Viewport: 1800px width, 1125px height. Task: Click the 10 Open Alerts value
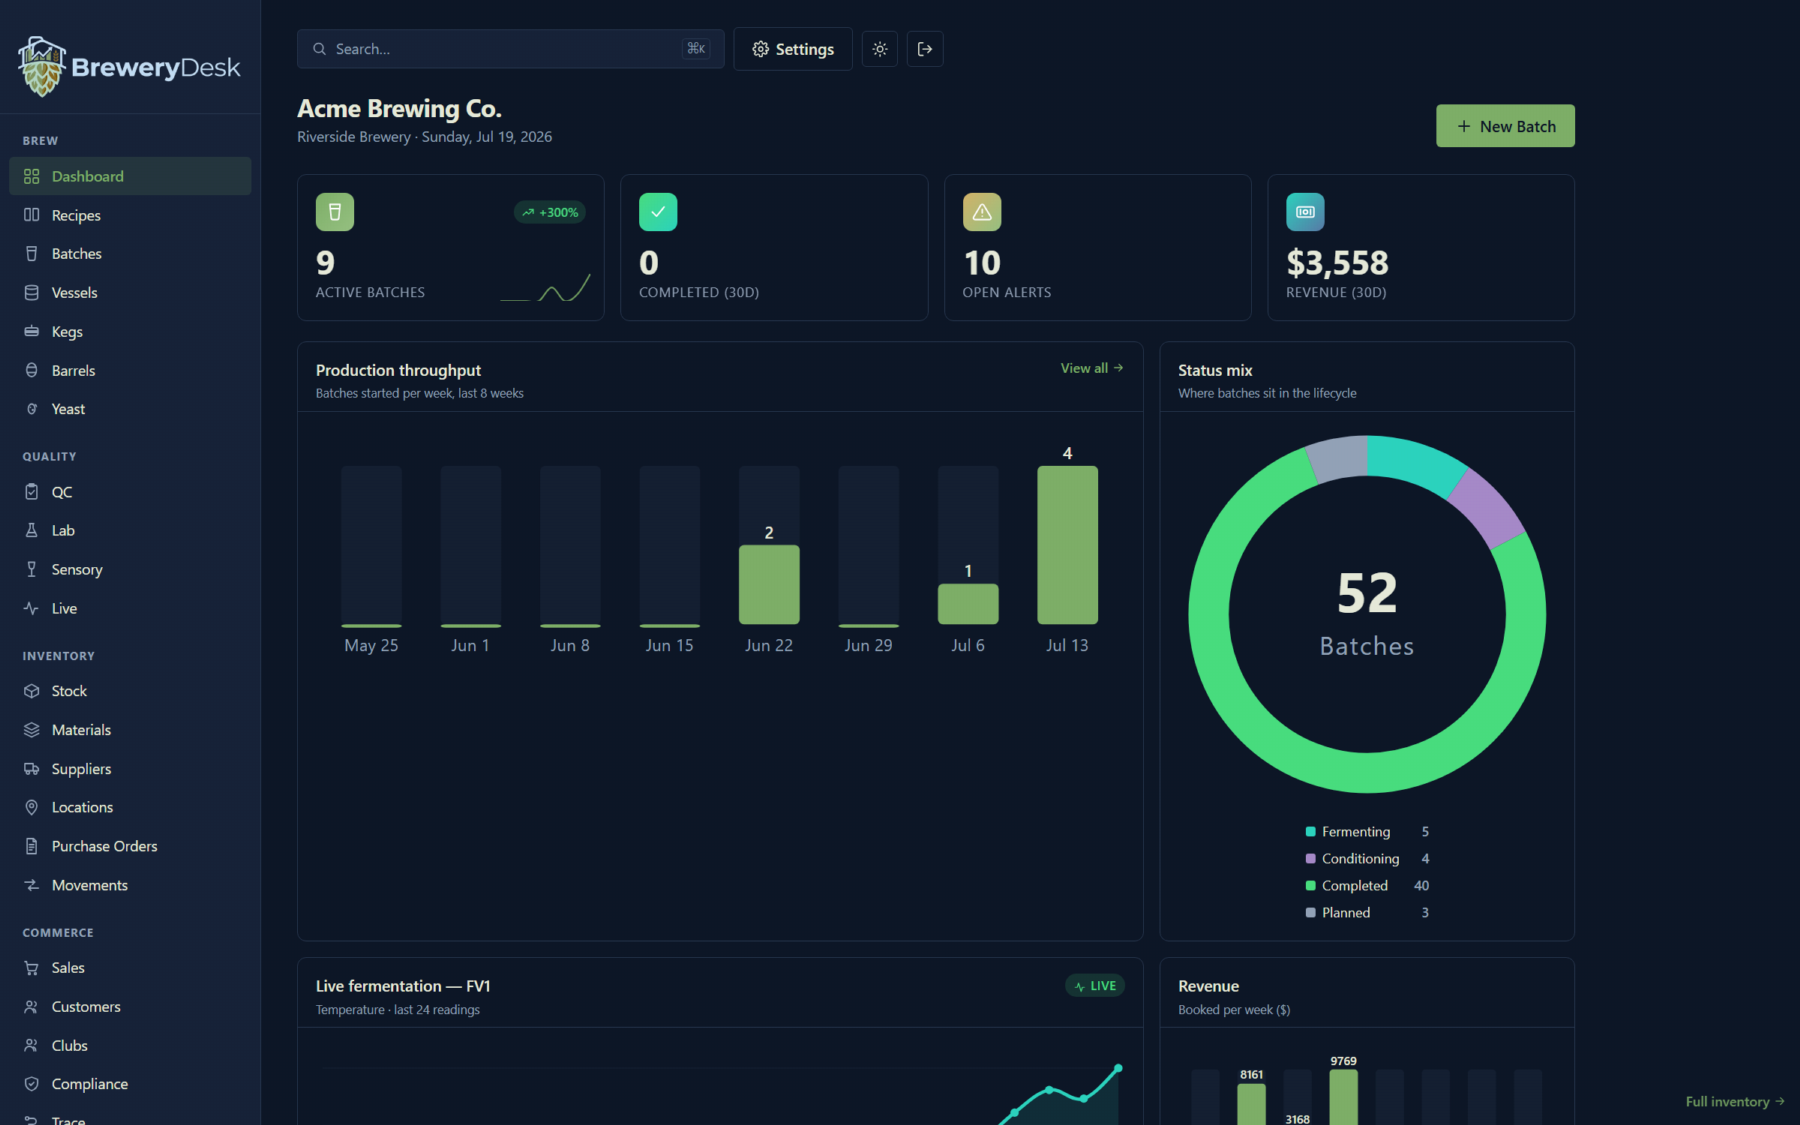pyautogui.click(x=982, y=263)
